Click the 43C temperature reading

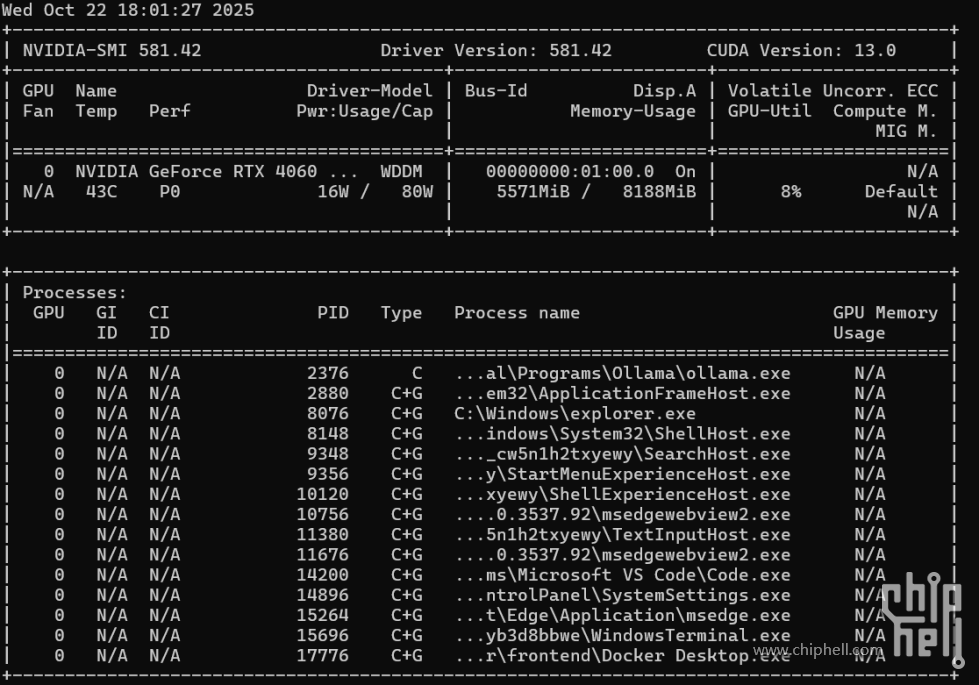click(x=96, y=191)
